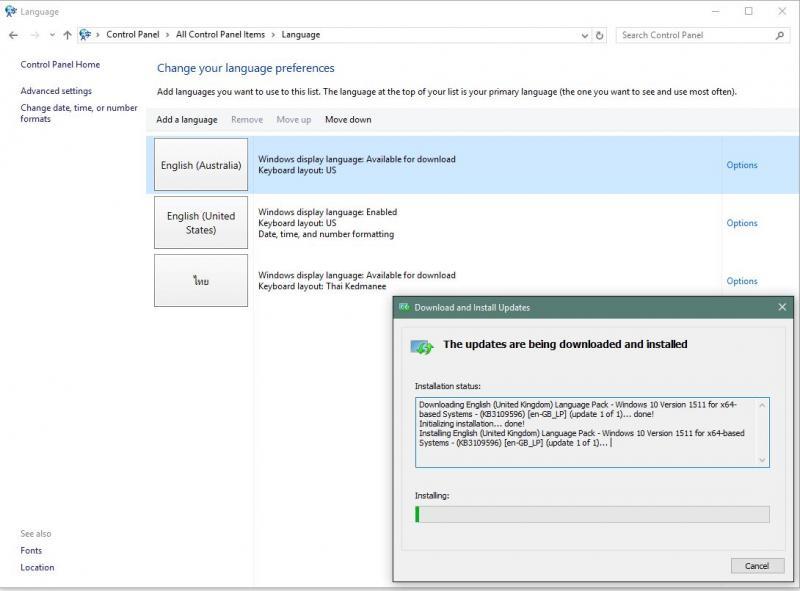This screenshot has height=591, width=800.
Task: Click 'Change your language preferences' heading
Action: (245, 68)
